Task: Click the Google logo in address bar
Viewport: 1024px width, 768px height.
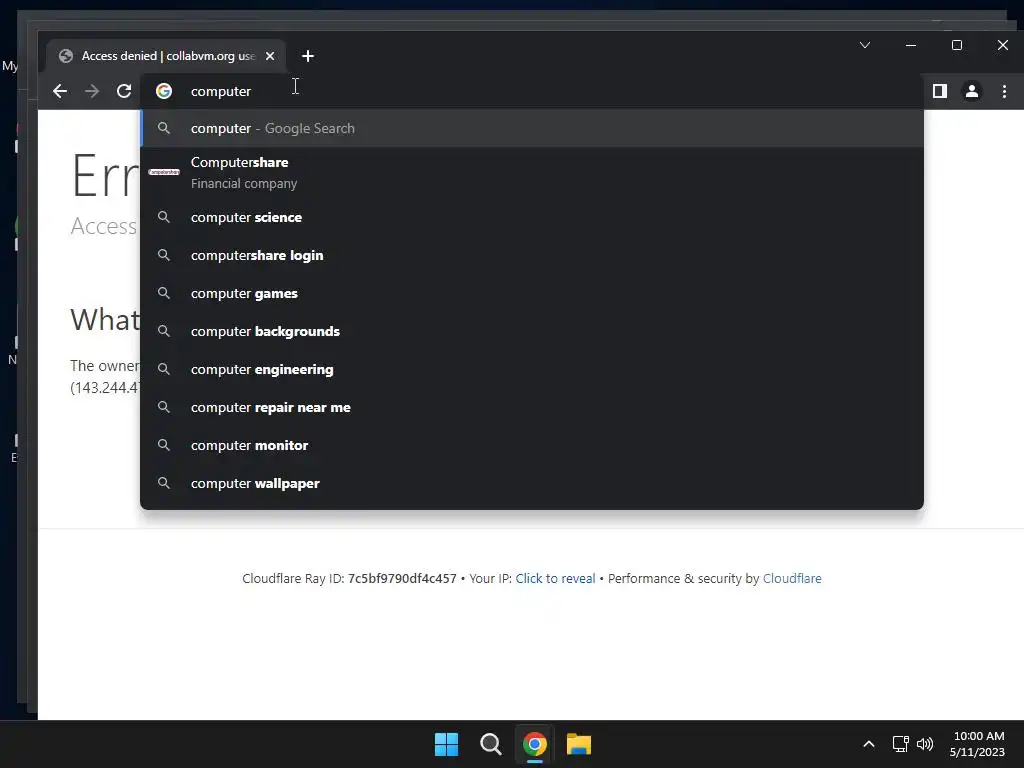Action: (x=164, y=91)
